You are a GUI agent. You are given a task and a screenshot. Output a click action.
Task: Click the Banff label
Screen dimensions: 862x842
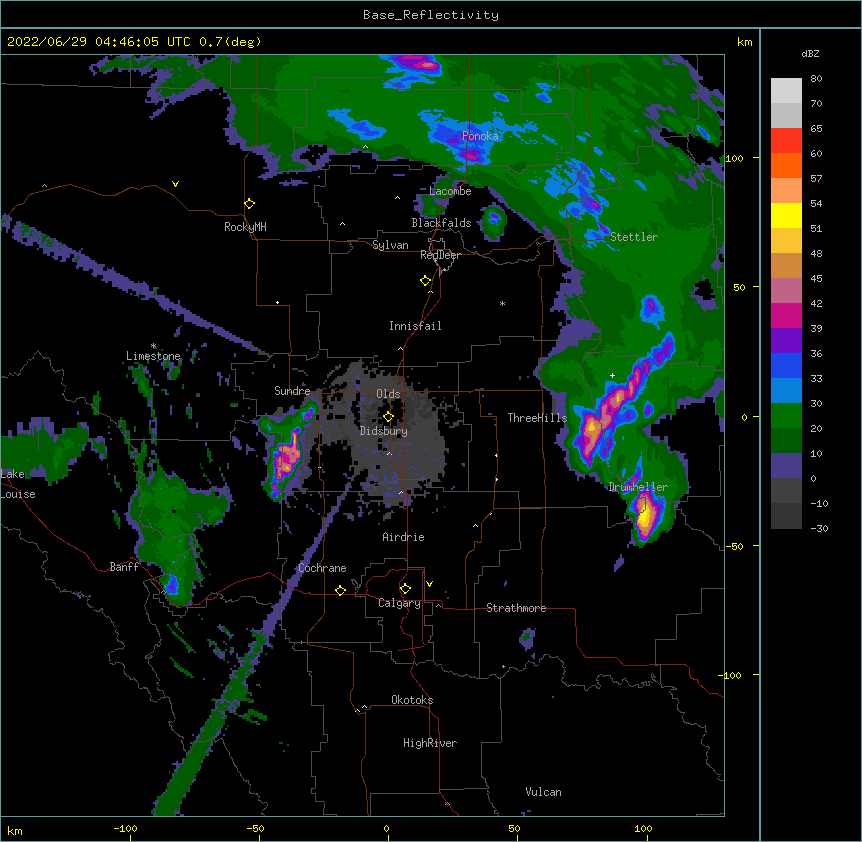click(124, 567)
